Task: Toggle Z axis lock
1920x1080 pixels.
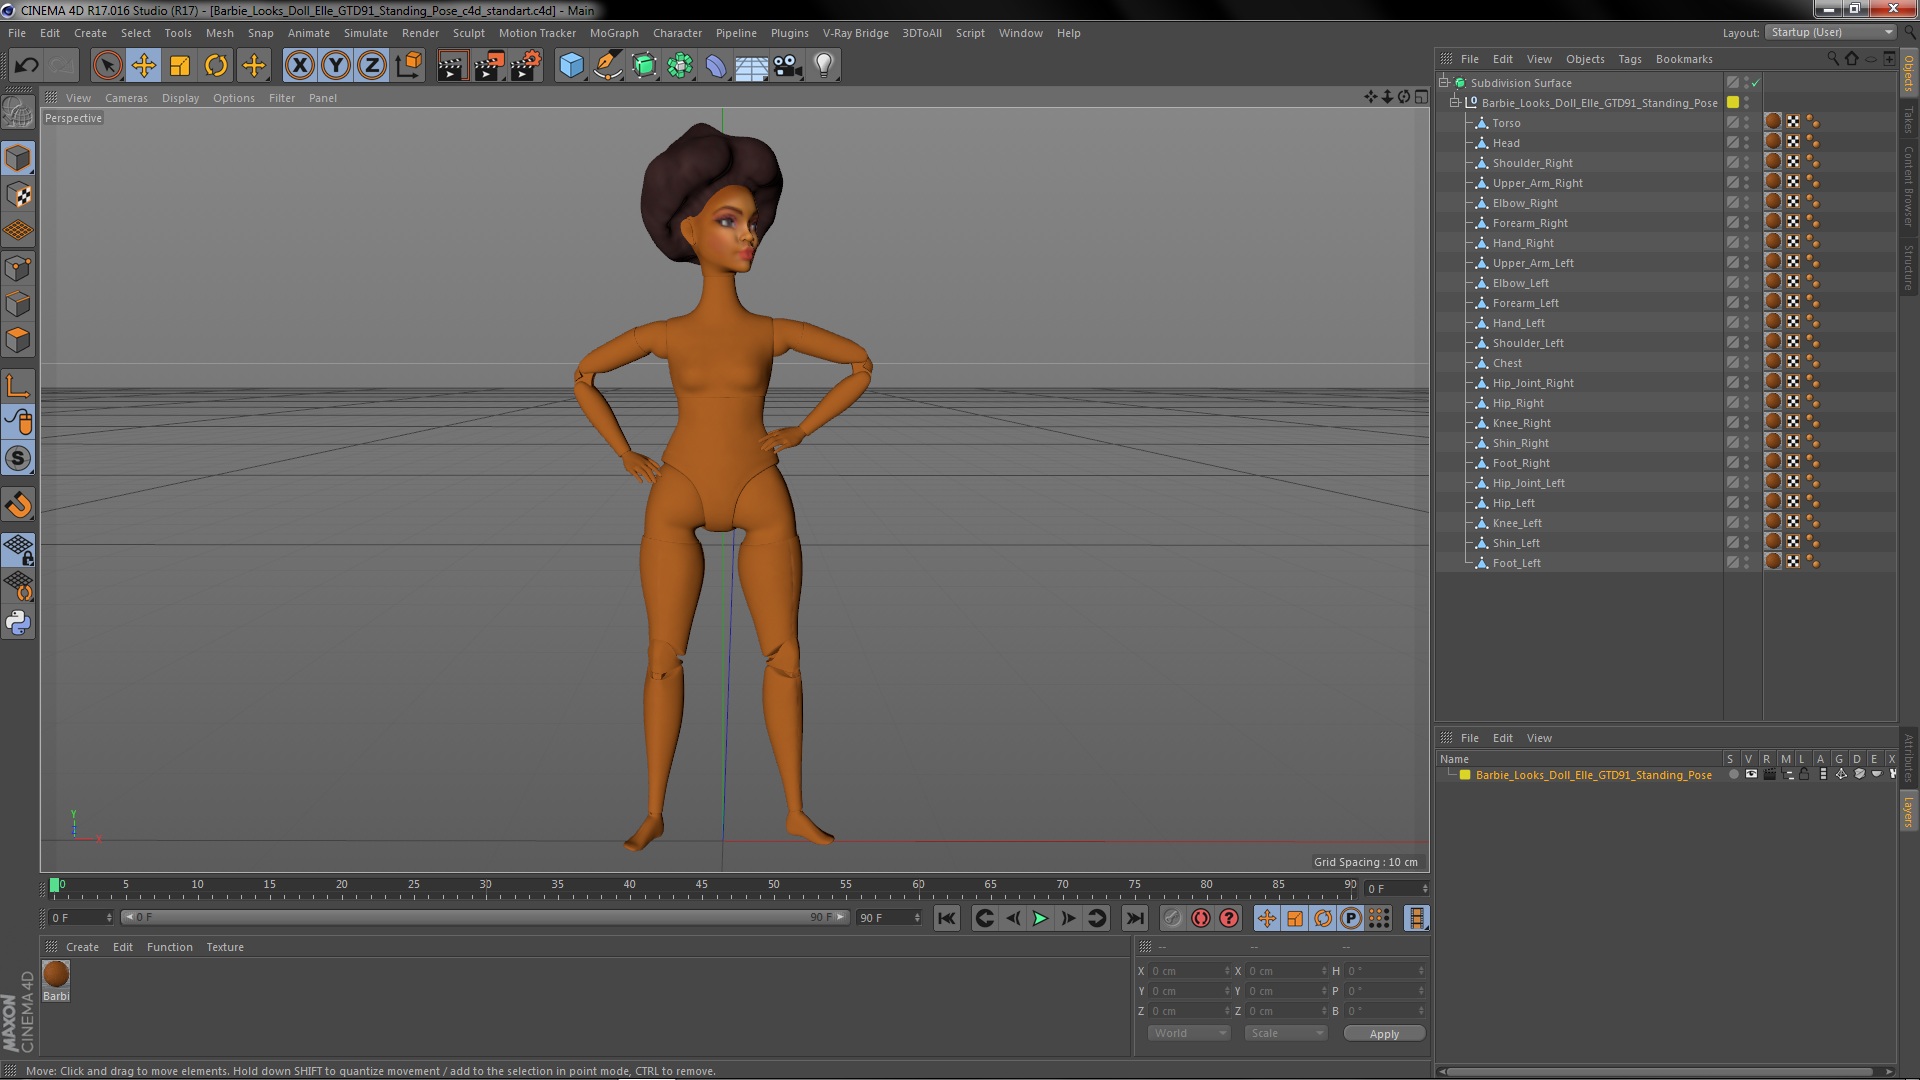Action: click(x=372, y=66)
